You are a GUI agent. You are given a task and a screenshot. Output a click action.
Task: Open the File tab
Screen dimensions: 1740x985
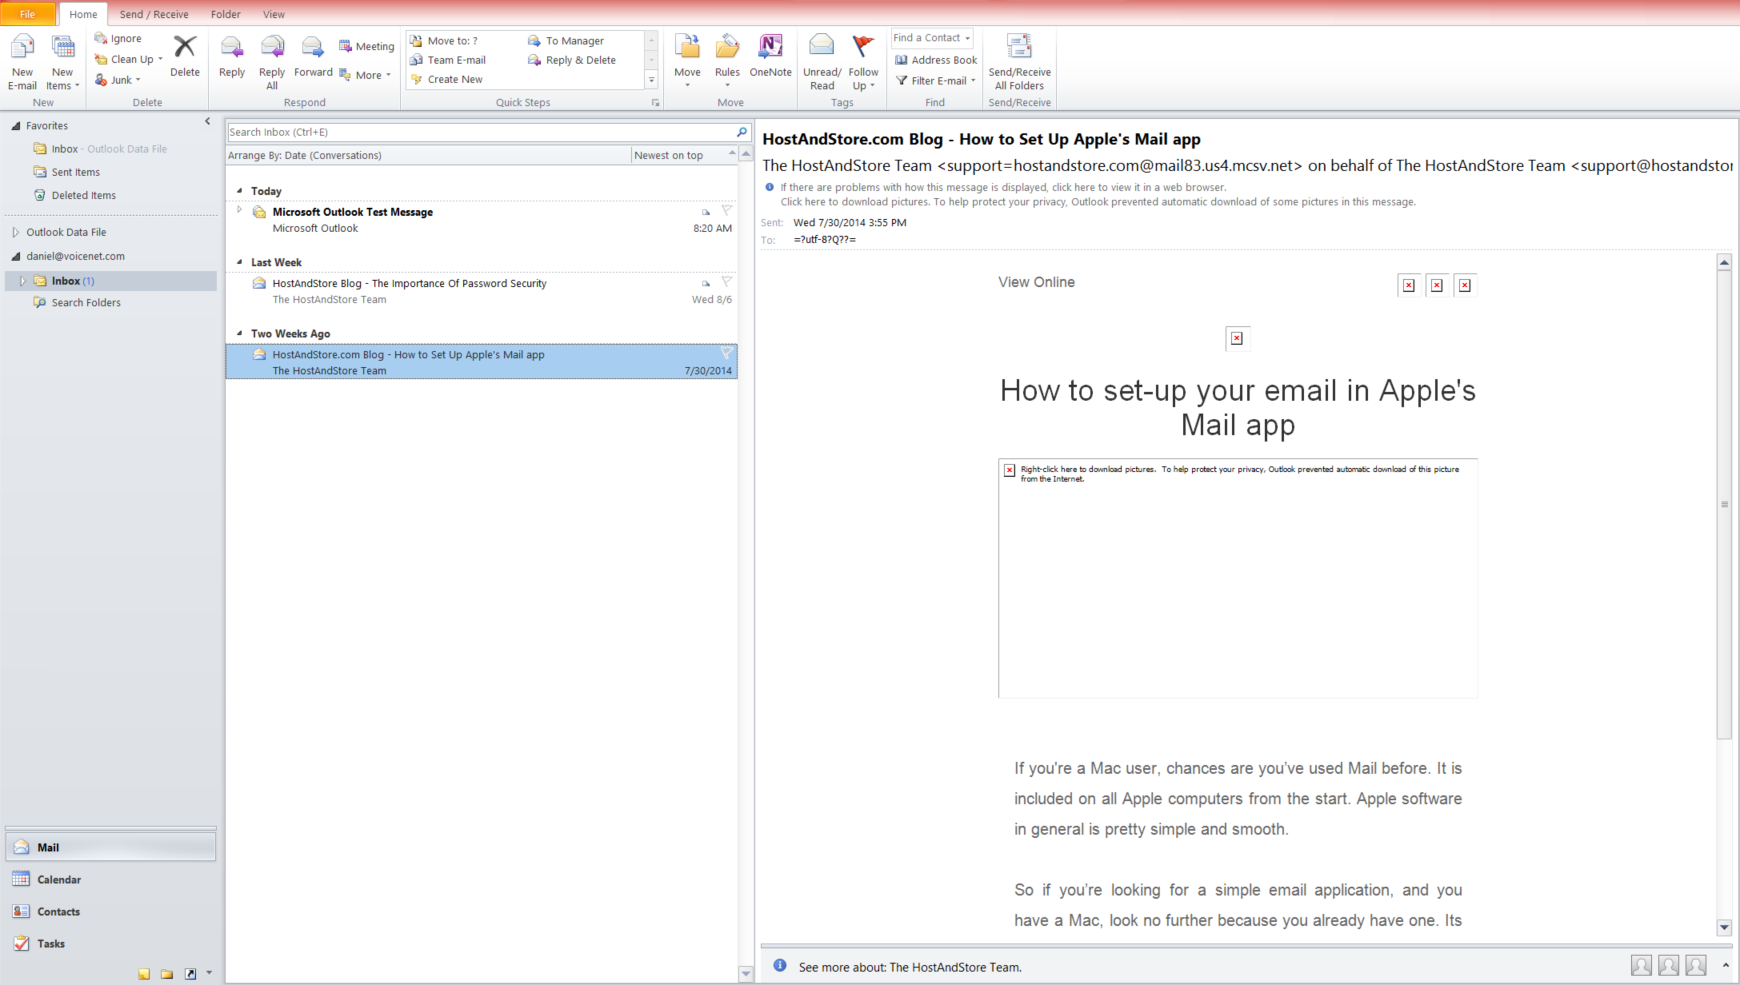click(x=28, y=14)
